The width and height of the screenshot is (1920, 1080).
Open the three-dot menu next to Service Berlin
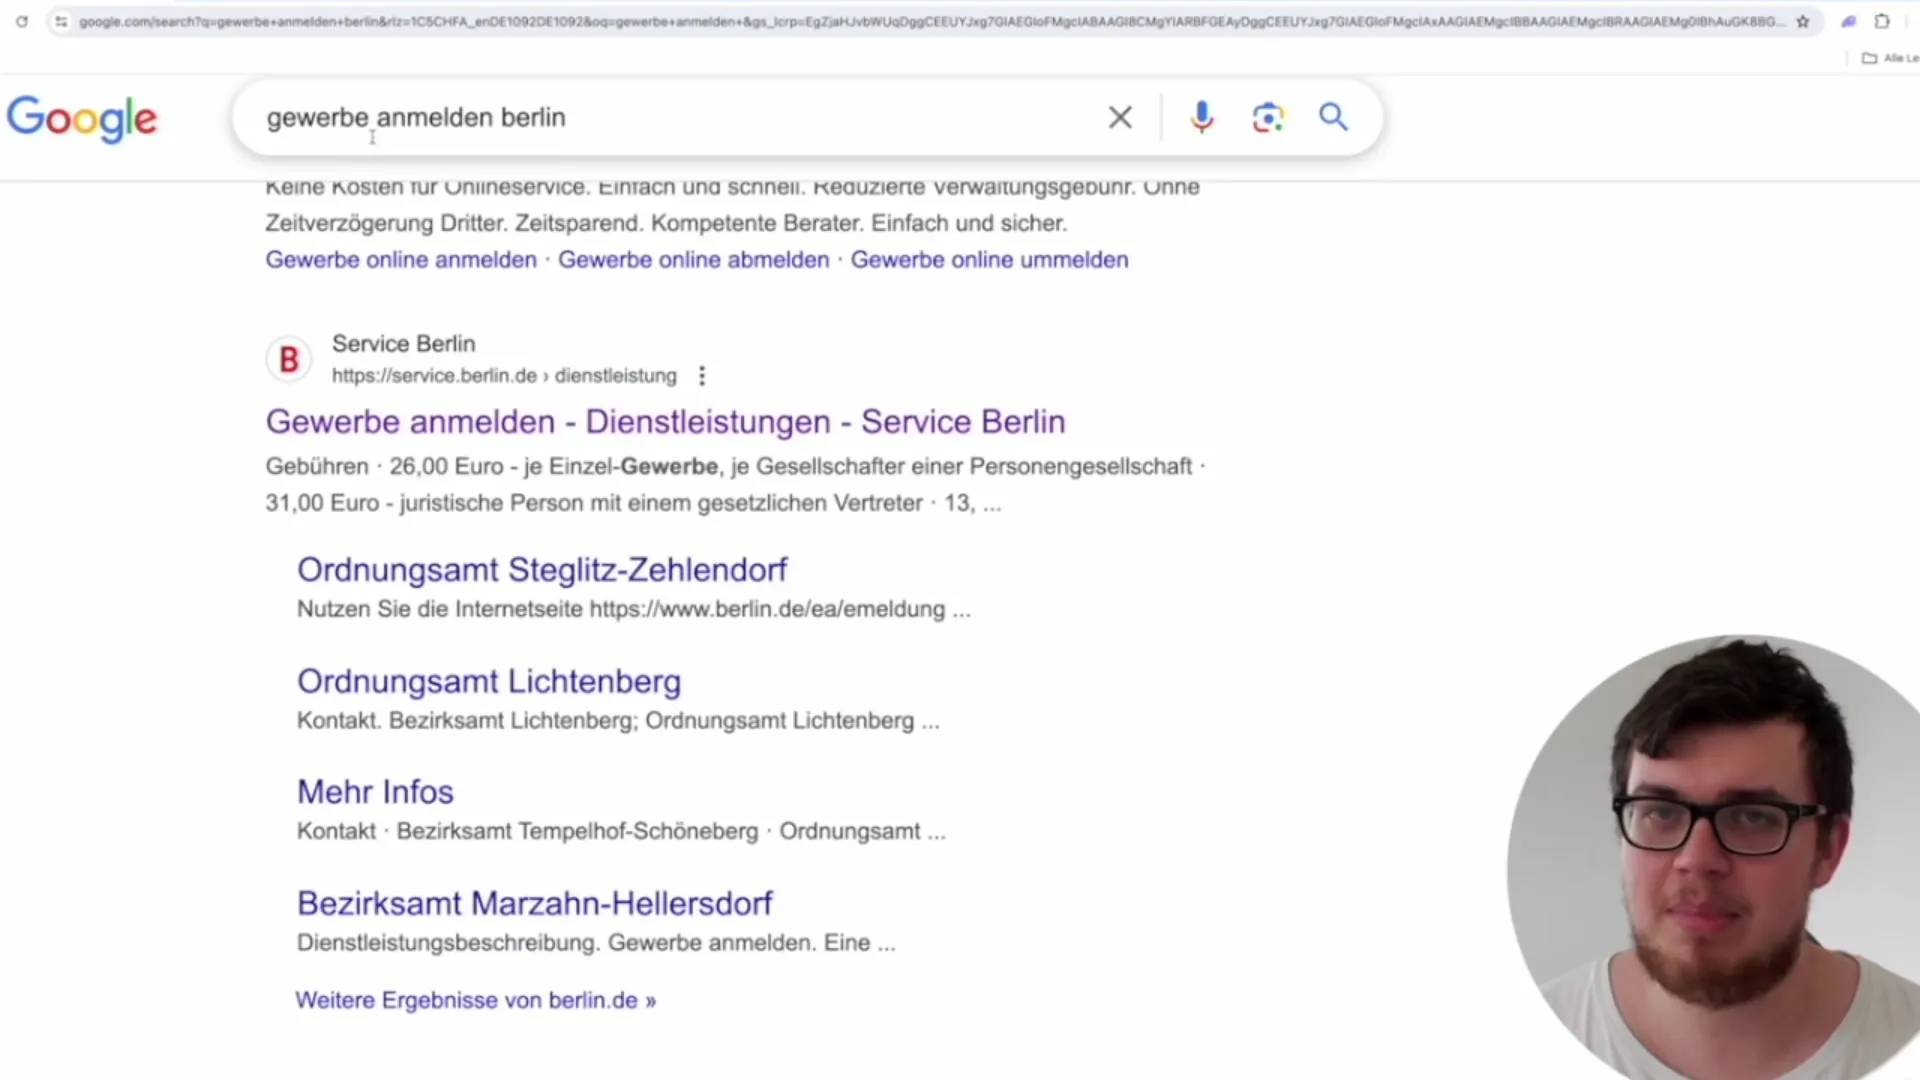click(x=702, y=376)
